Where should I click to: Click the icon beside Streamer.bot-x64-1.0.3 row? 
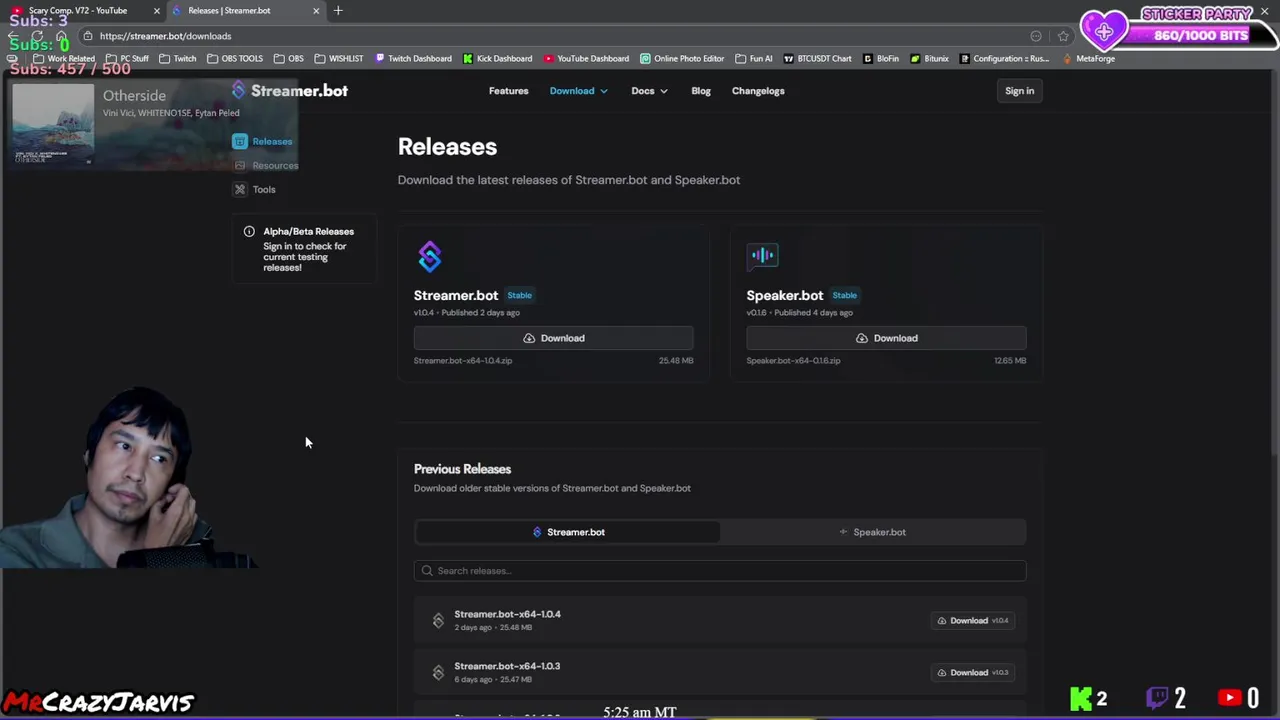438,673
